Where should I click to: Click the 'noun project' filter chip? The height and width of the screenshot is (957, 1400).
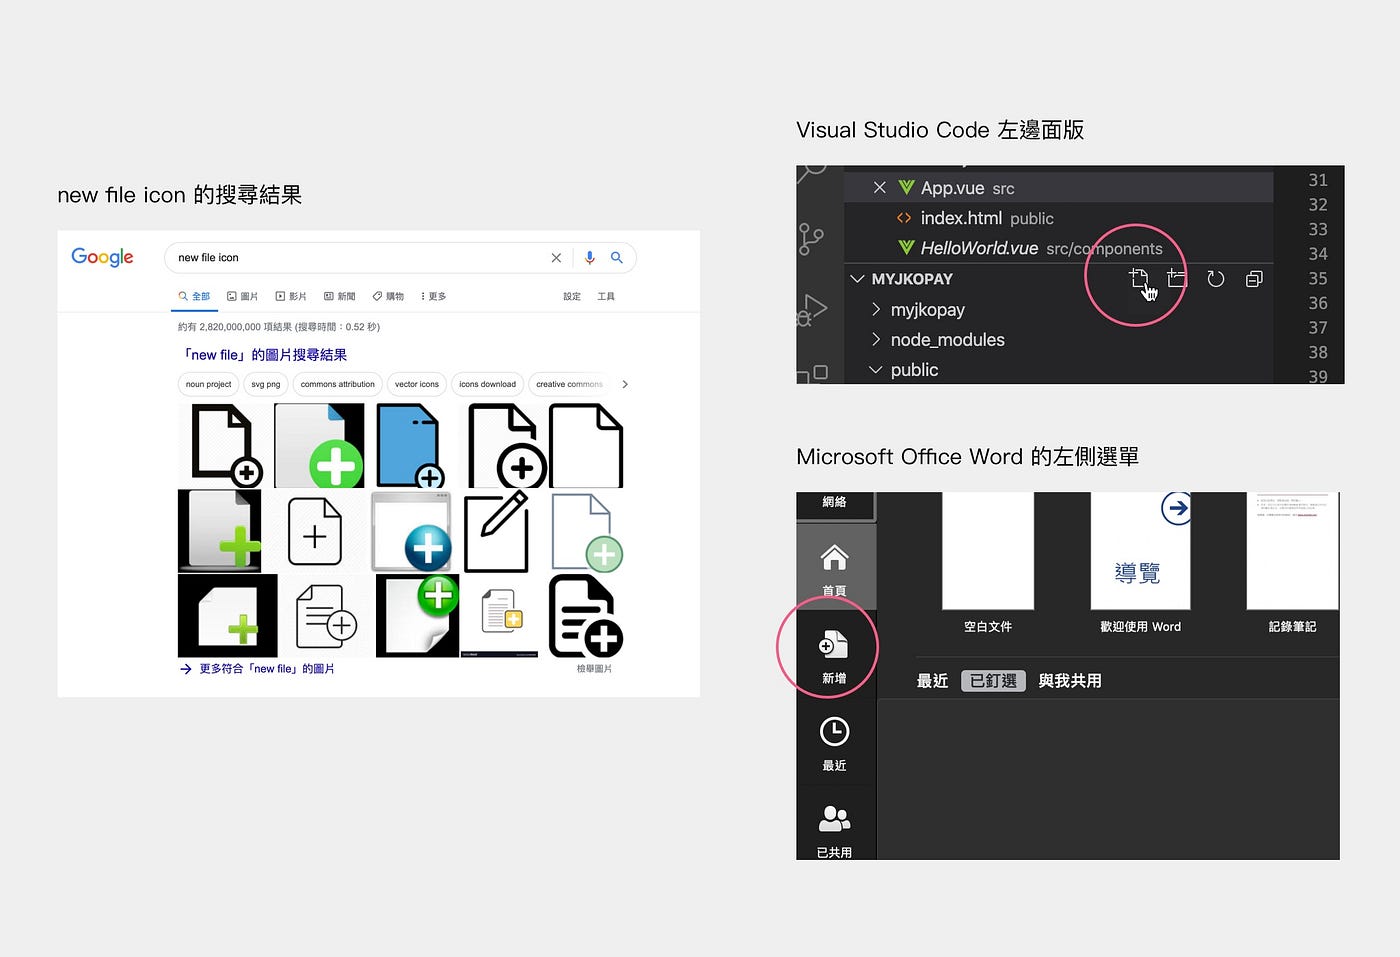pyautogui.click(x=208, y=384)
